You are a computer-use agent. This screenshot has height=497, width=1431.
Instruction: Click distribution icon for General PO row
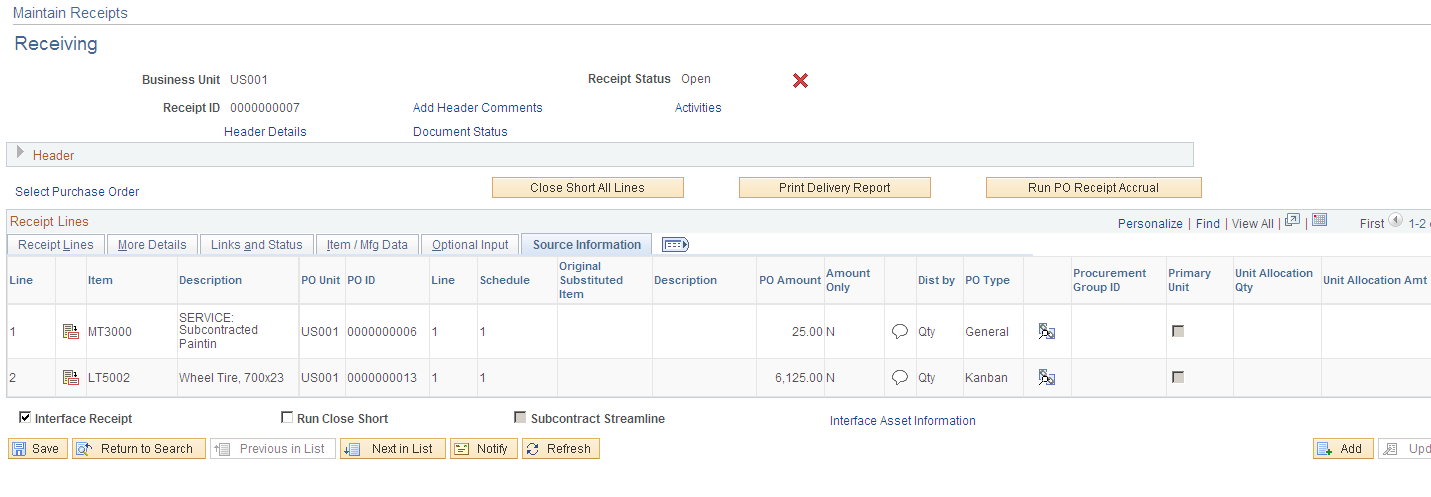coord(1047,332)
